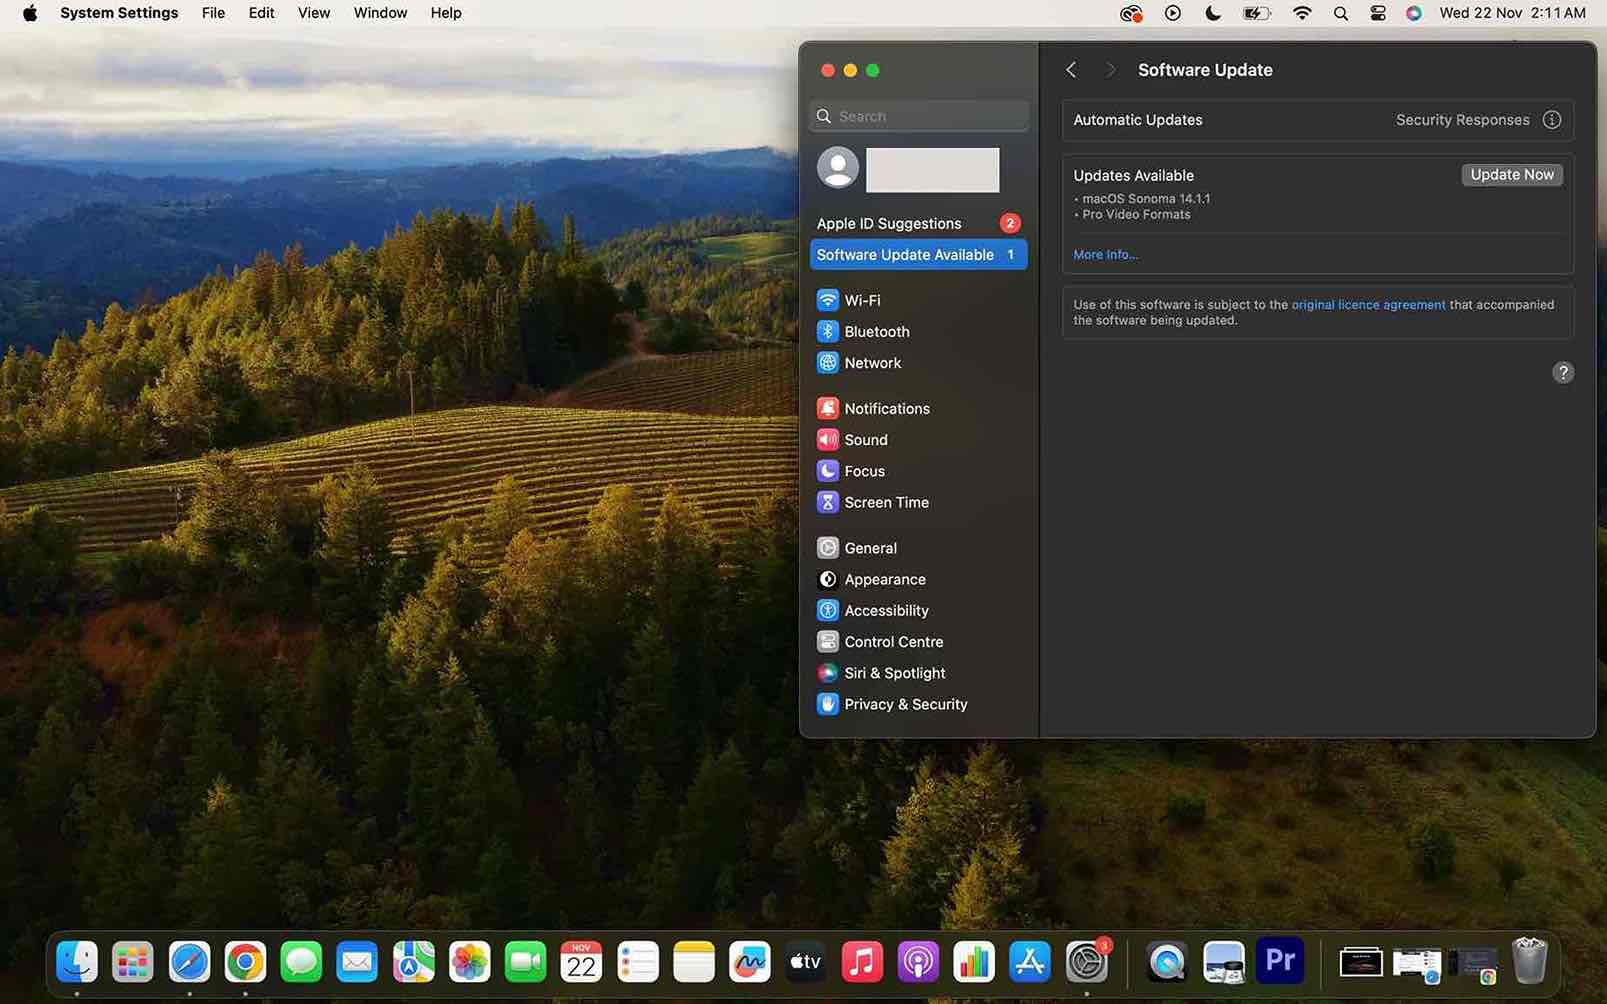
Task: Click the Siri icon in the menu bar
Action: pyautogui.click(x=1413, y=13)
